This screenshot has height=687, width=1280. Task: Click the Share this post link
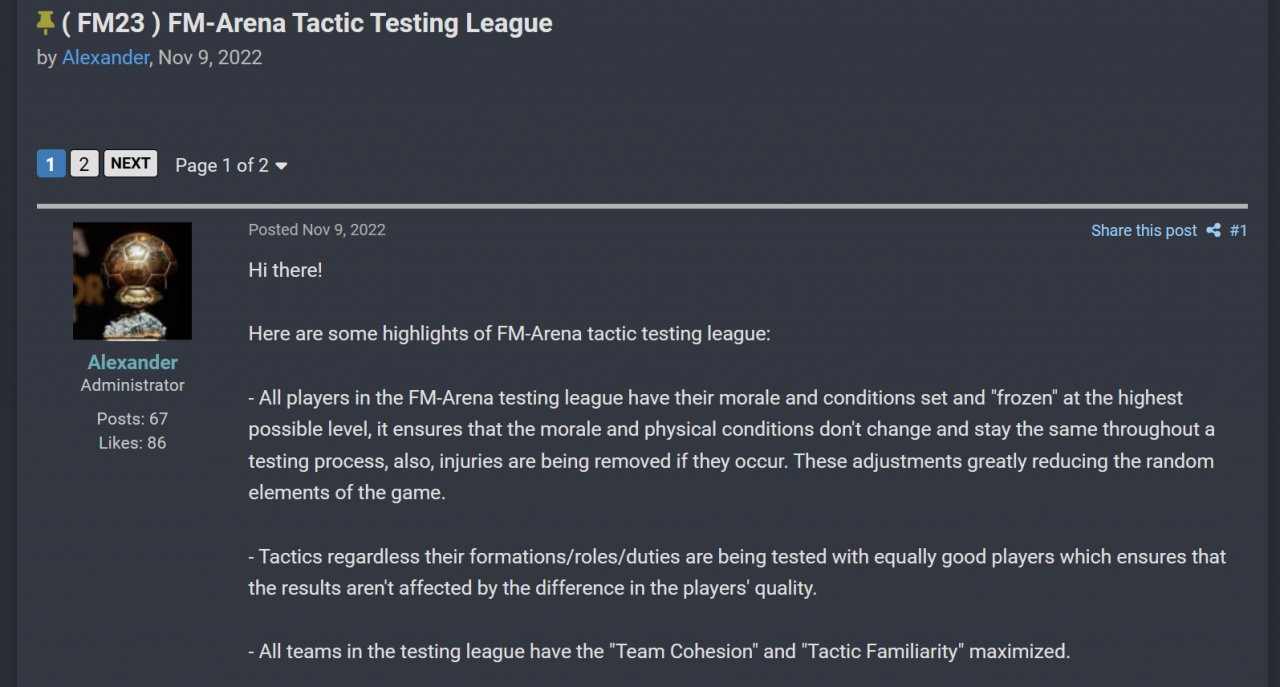[1143, 231]
